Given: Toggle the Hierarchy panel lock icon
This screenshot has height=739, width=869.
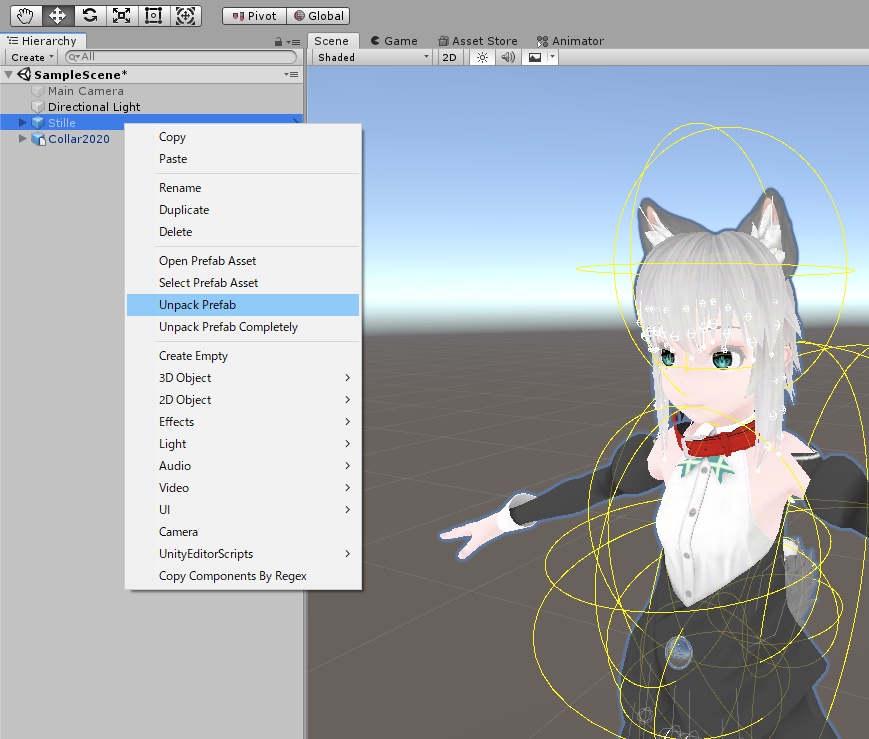Looking at the screenshot, I should point(278,42).
